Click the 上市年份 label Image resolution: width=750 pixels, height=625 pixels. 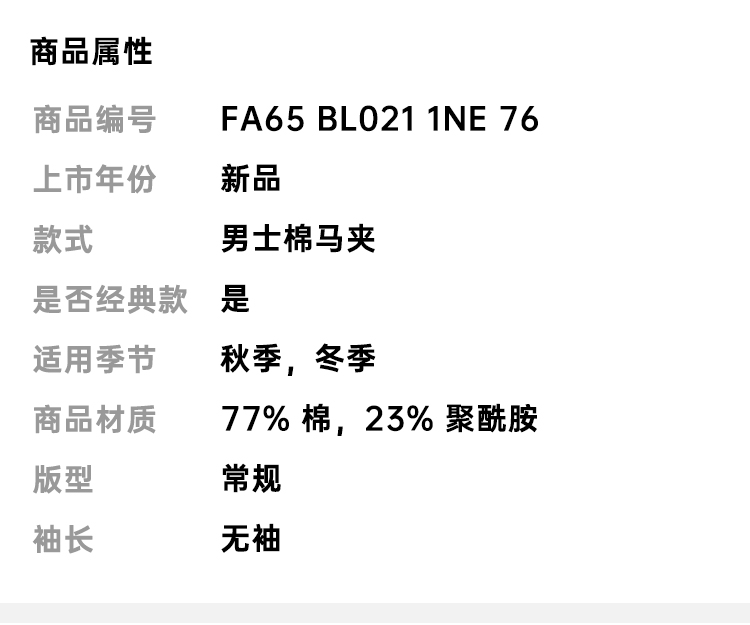click(94, 180)
